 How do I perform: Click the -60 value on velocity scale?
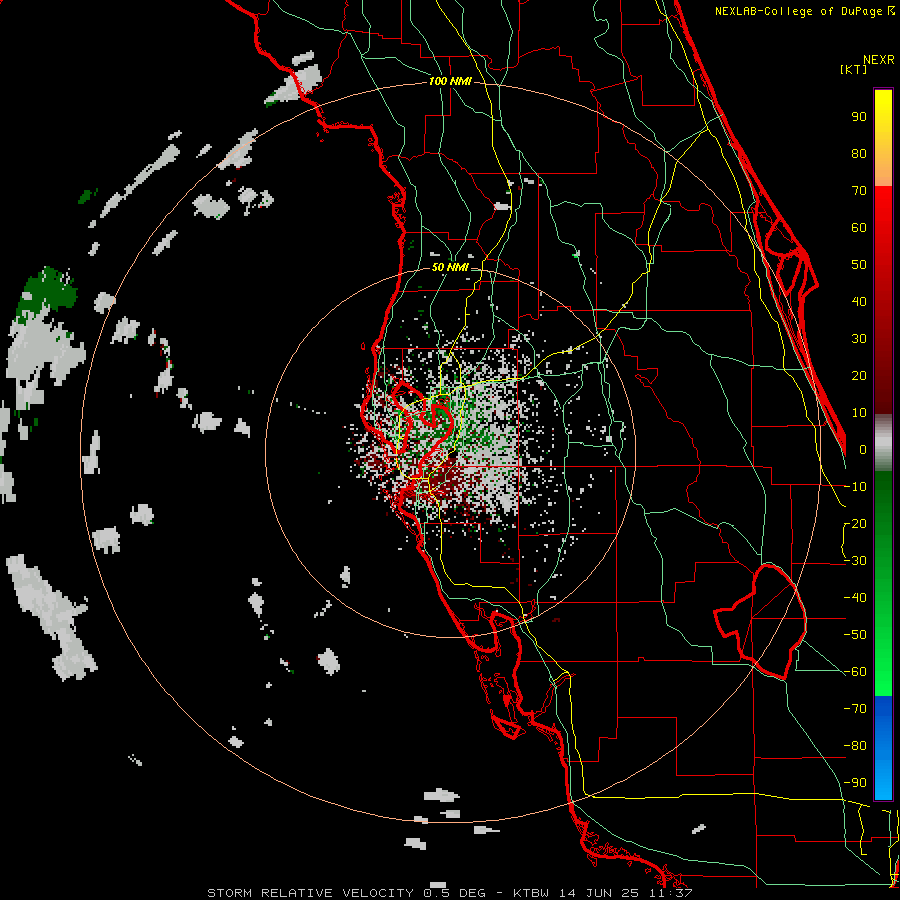point(855,672)
